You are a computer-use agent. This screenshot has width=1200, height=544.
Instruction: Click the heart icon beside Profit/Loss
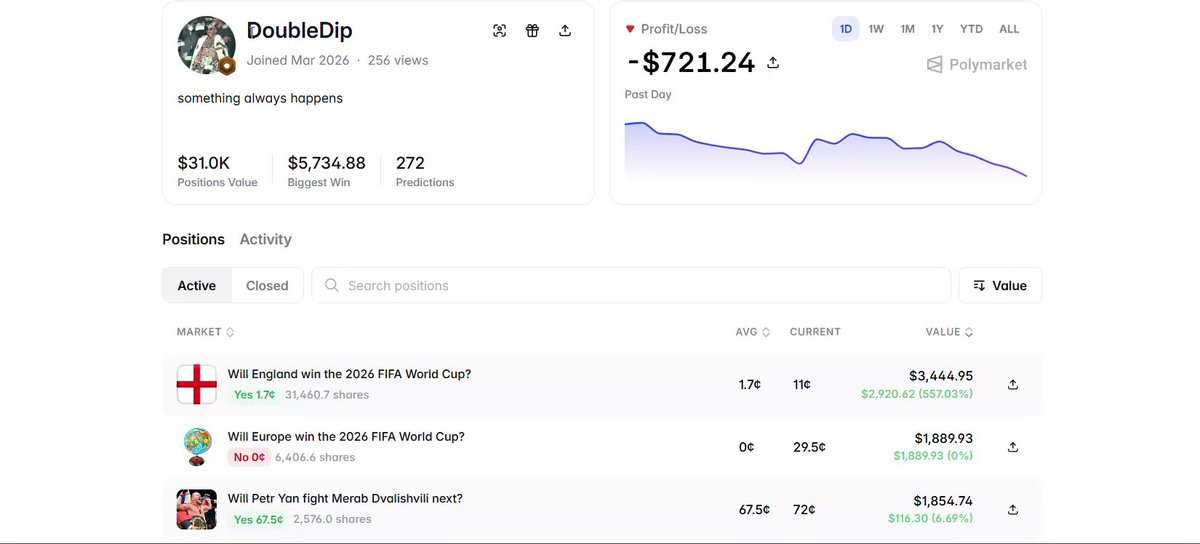[630, 29]
